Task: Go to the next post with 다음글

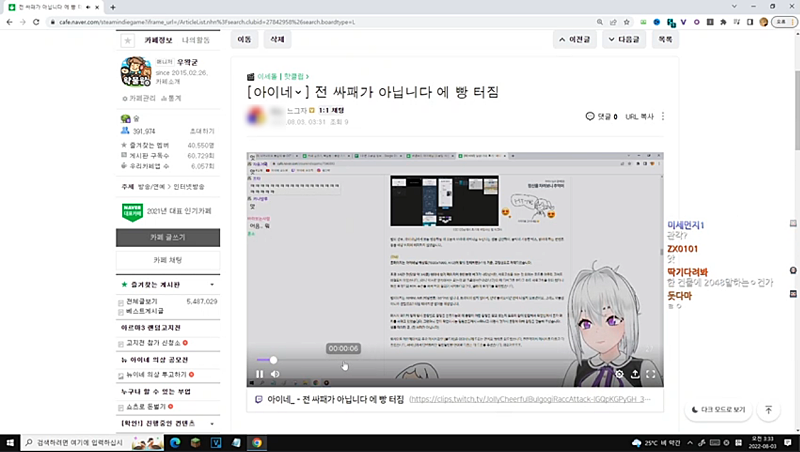Action: click(x=624, y=39)
